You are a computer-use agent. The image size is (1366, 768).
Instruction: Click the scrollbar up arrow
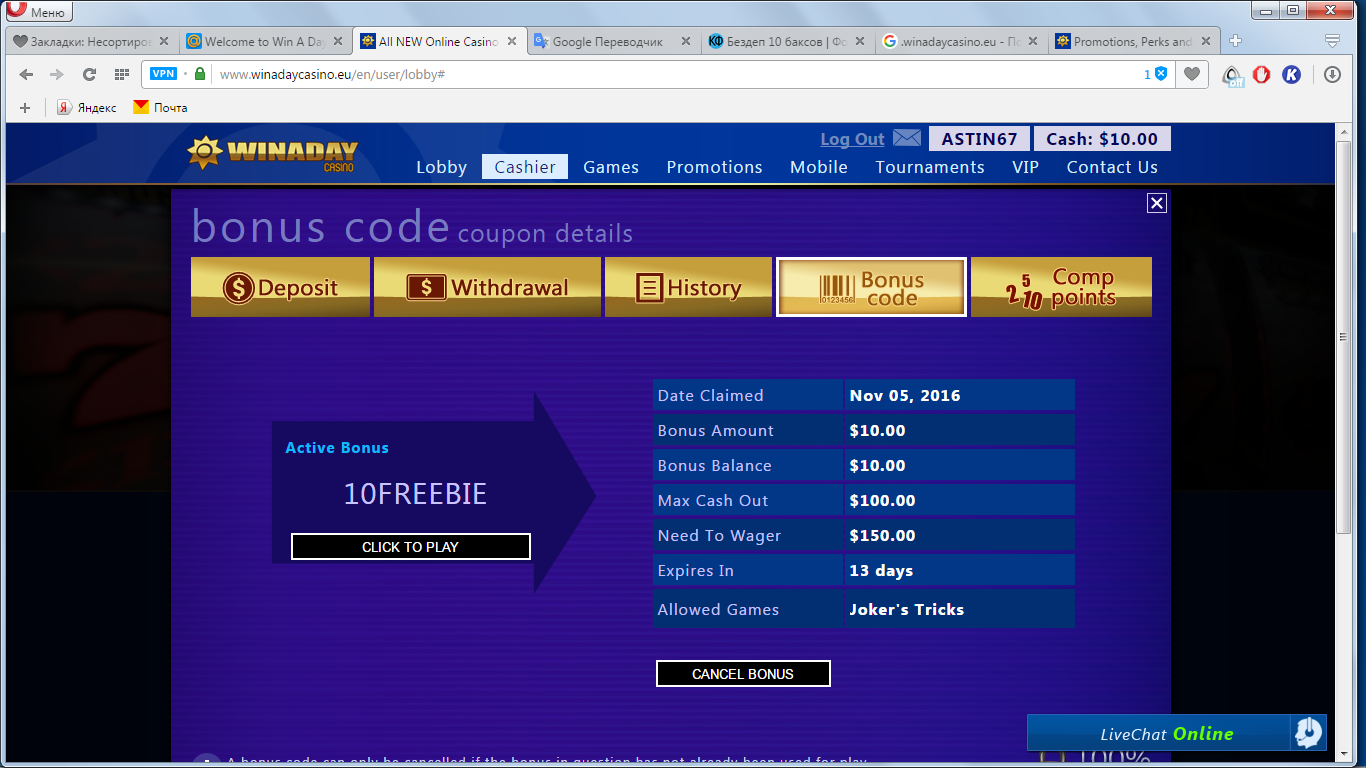point(1345,131)
